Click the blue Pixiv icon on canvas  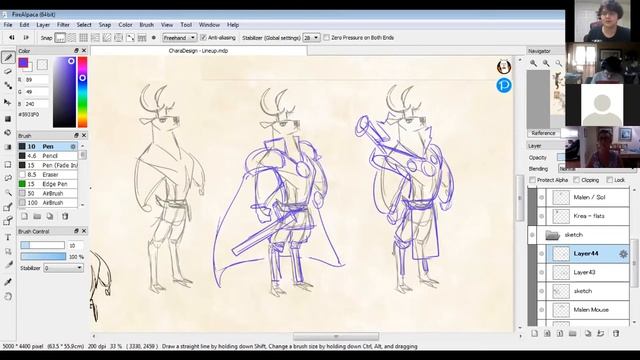[504, 85]
